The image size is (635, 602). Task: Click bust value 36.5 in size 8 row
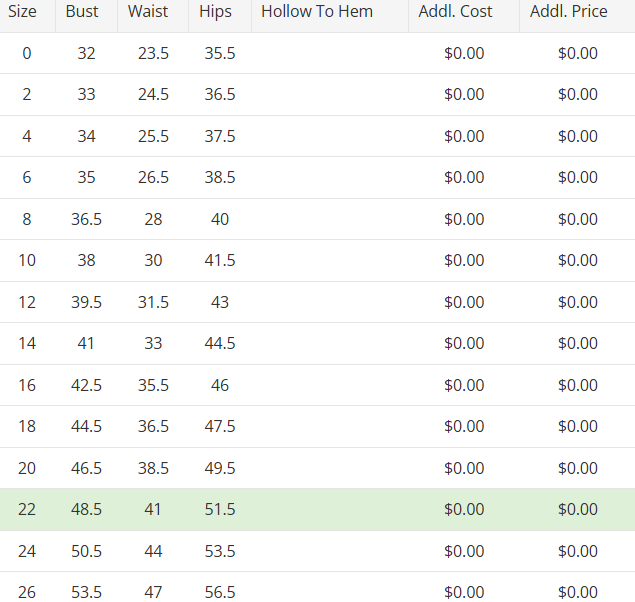click(x=86, y=219)
